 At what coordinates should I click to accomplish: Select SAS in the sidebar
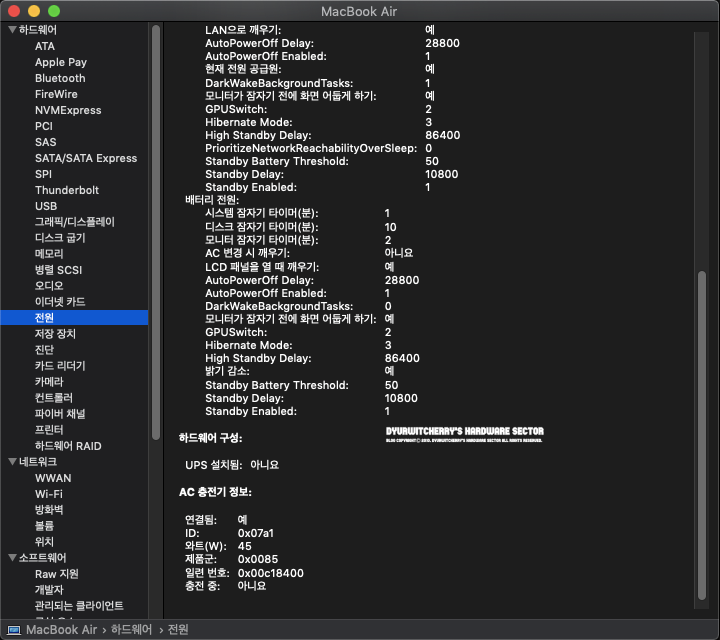click(x=45, y=142)
